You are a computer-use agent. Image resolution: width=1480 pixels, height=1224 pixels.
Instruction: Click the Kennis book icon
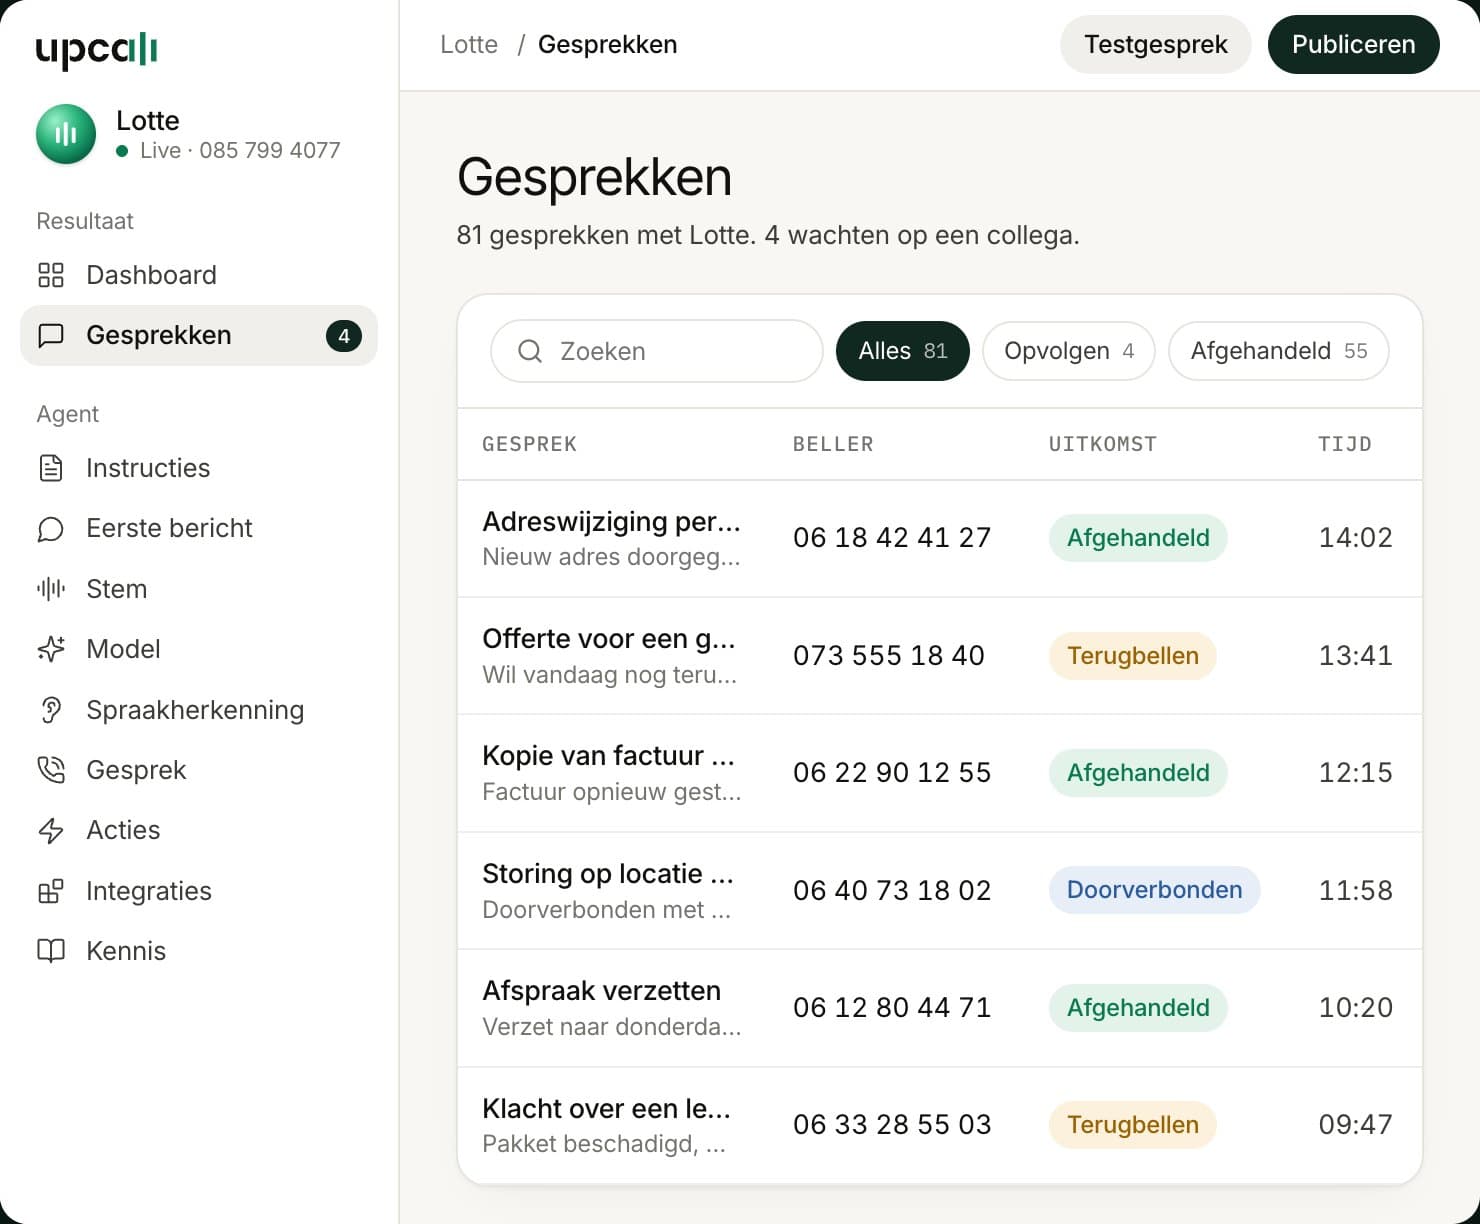[51, 951]
